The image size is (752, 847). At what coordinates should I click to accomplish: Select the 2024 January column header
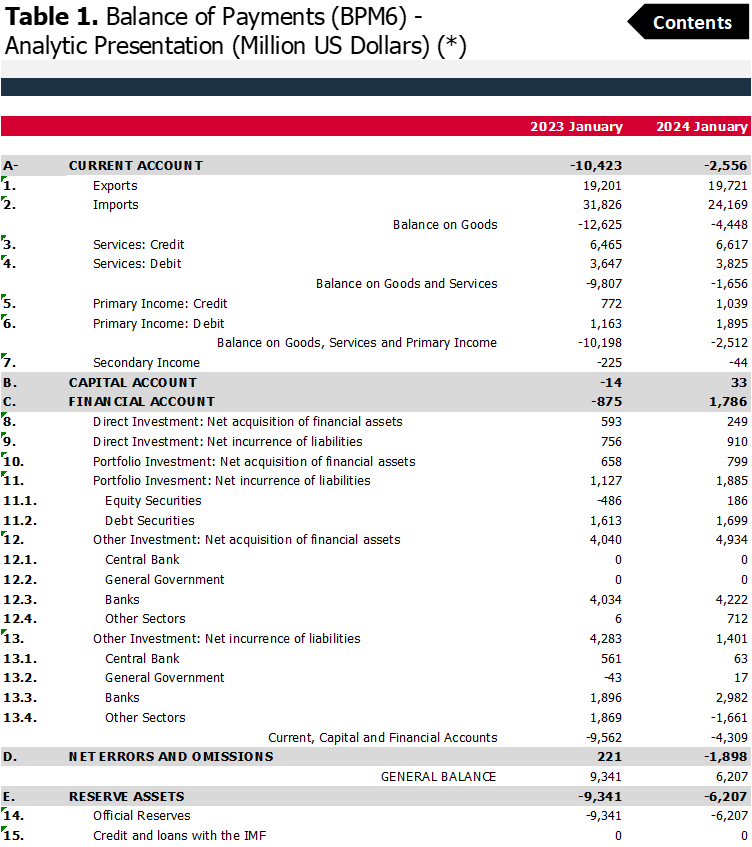click(701, 127)
